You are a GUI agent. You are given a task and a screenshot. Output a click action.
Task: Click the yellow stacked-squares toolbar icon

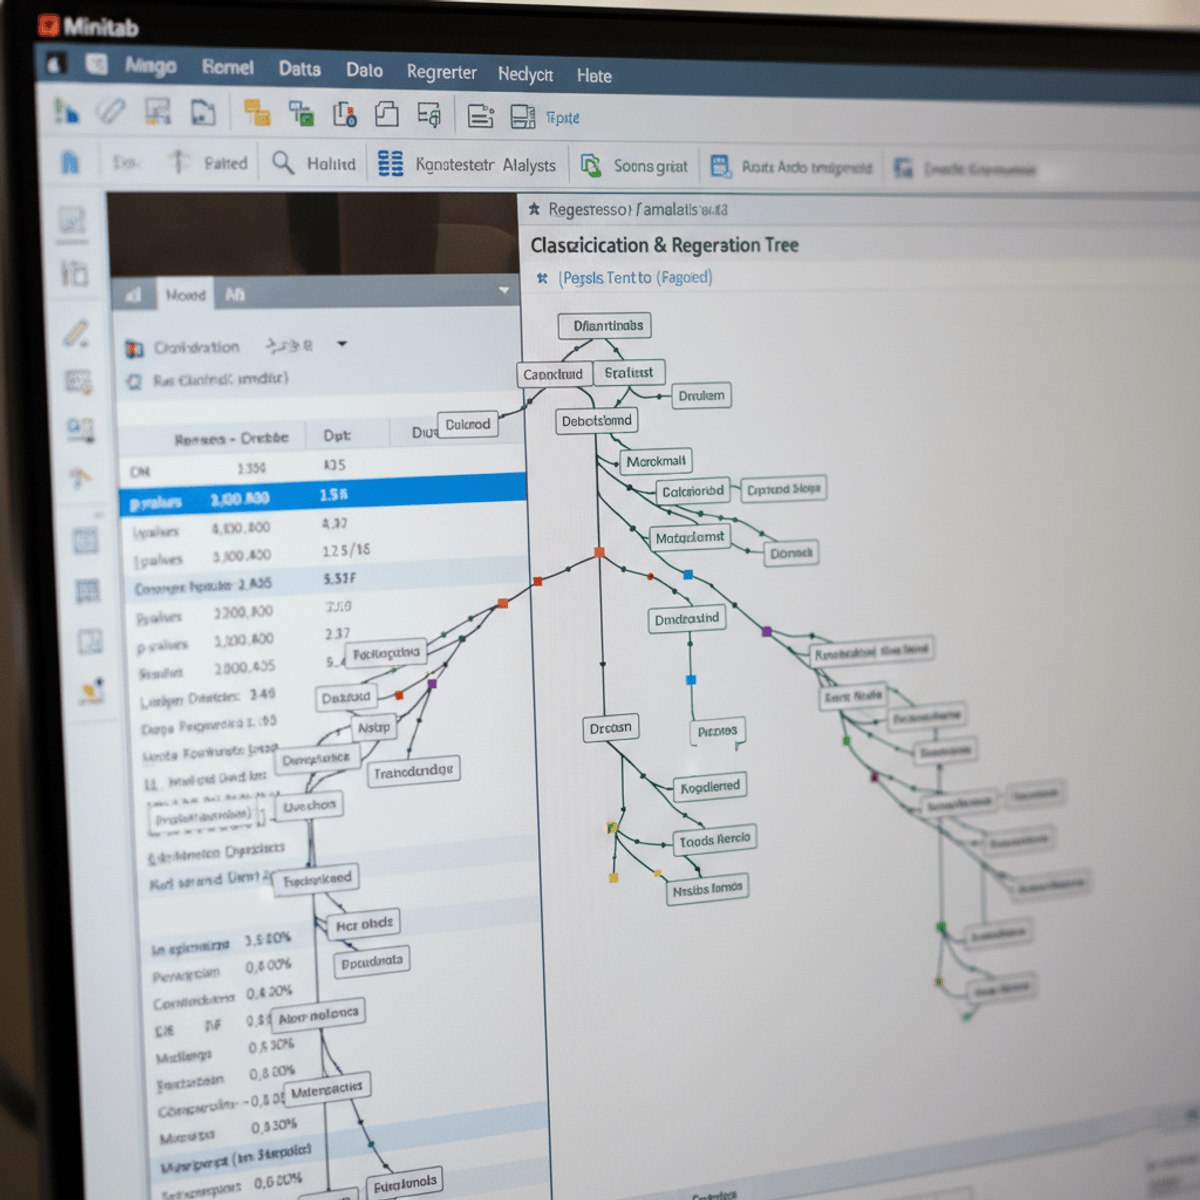point(257,113)
